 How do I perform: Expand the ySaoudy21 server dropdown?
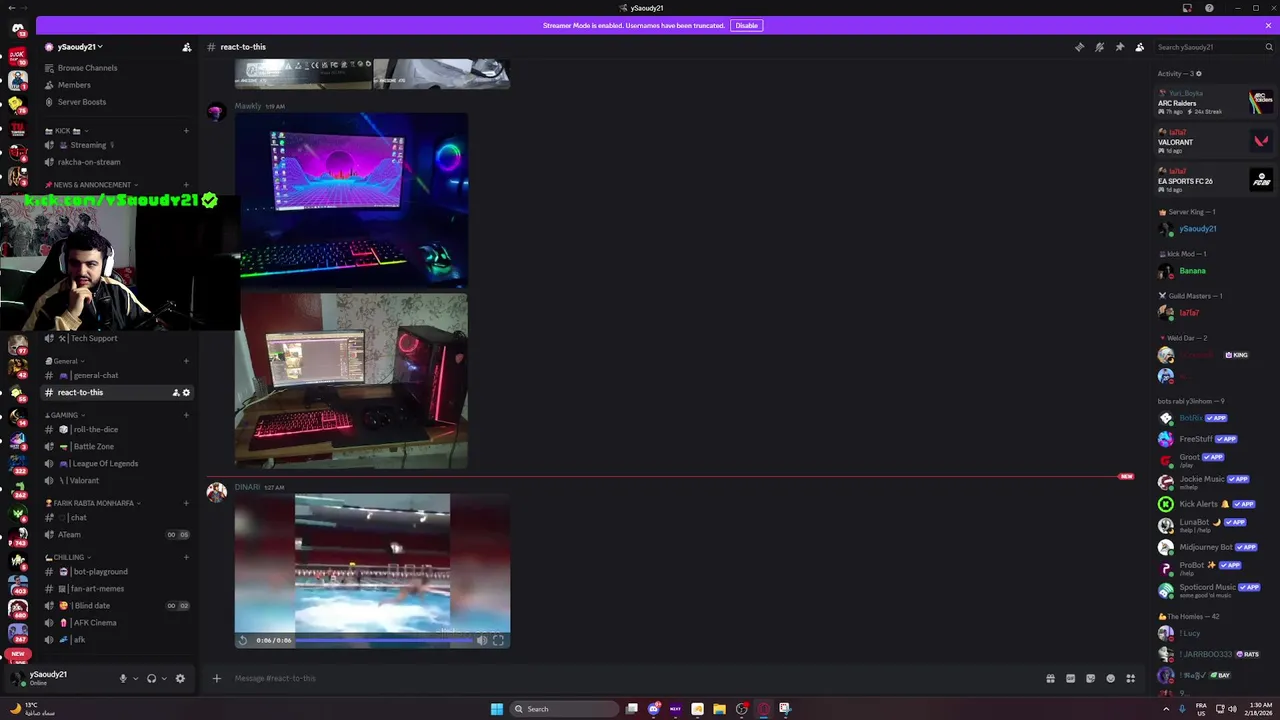tap(80, 47)
